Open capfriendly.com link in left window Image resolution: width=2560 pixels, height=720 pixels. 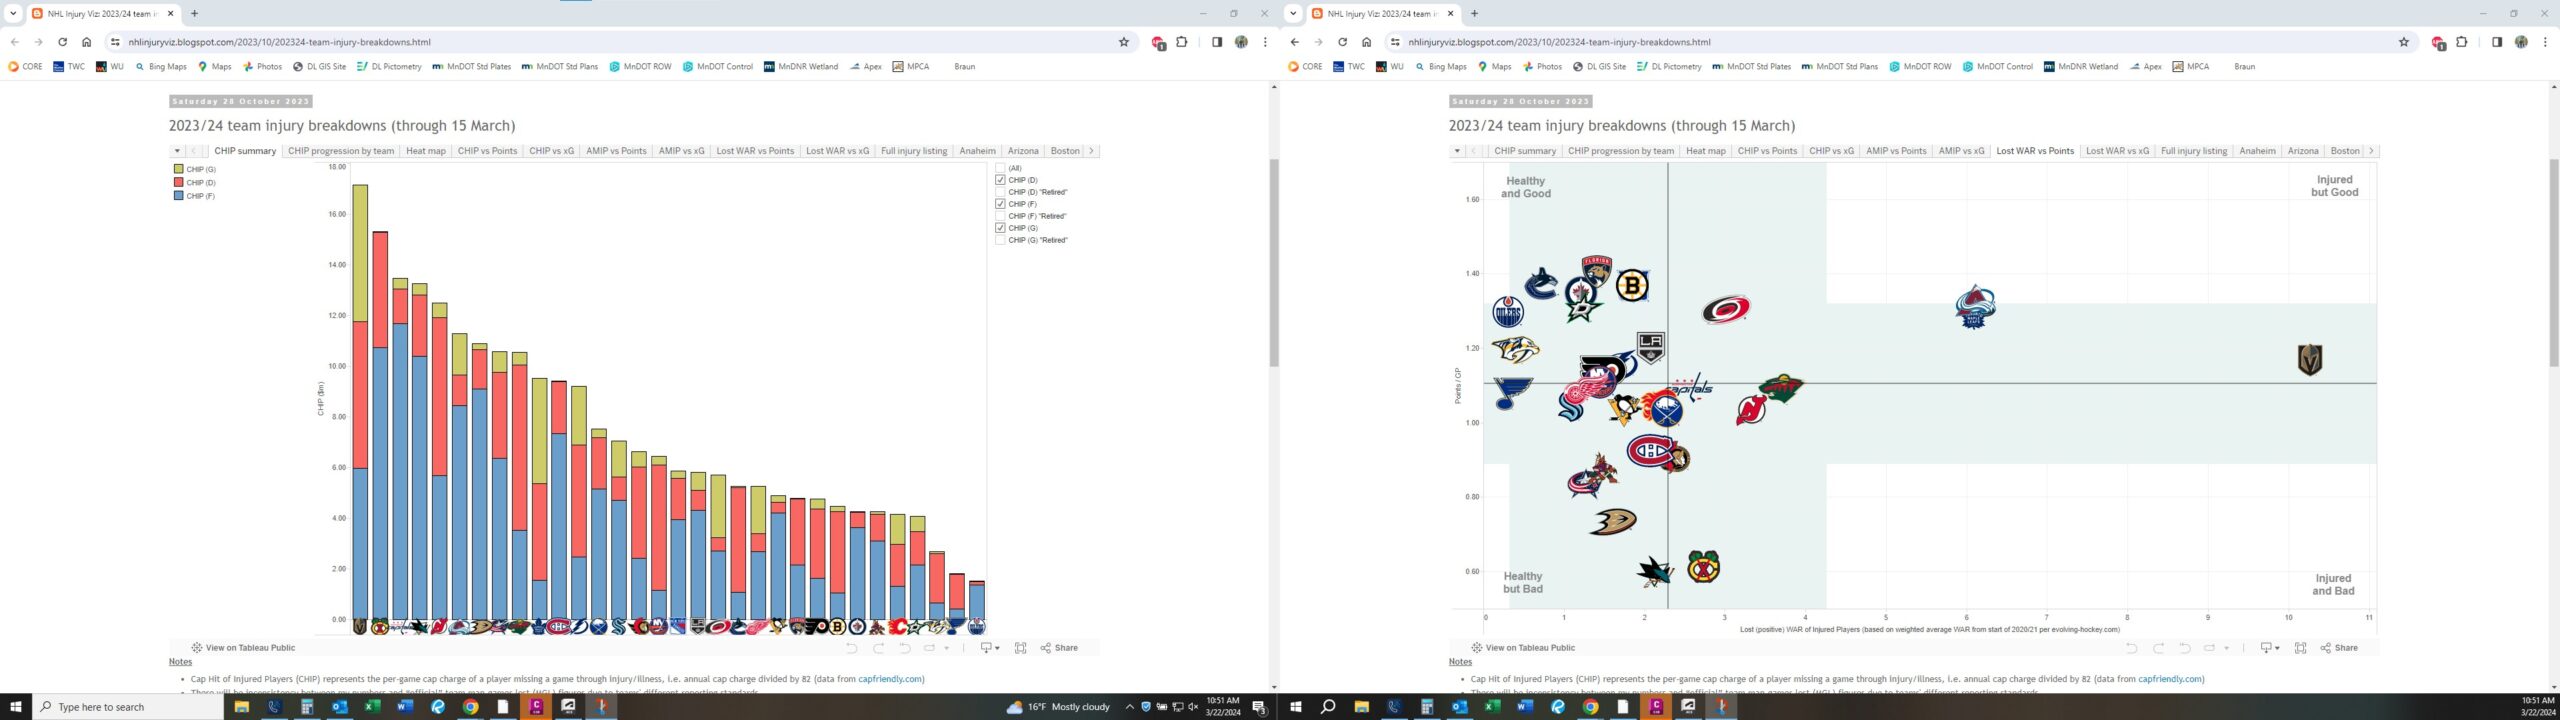tap(890, 679)
